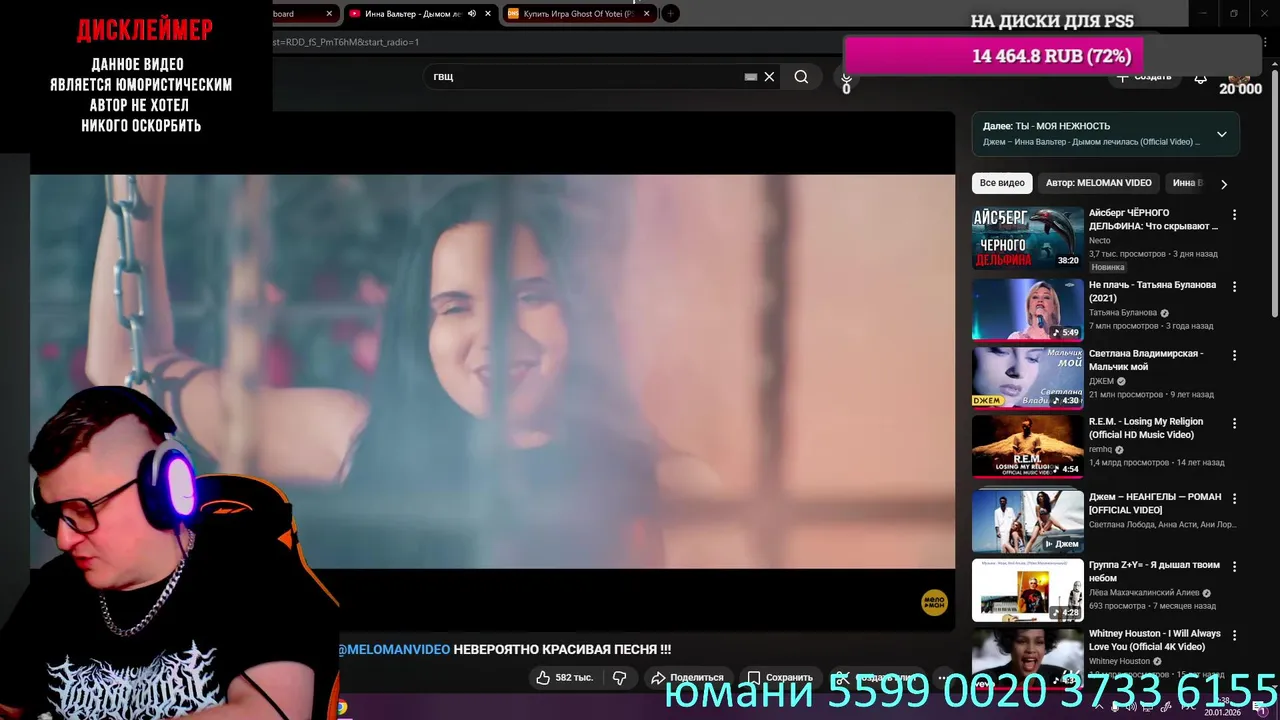1280x720 pixels.
Task: Close the Инна Вальтер browser tab
Action: [488, 14]
